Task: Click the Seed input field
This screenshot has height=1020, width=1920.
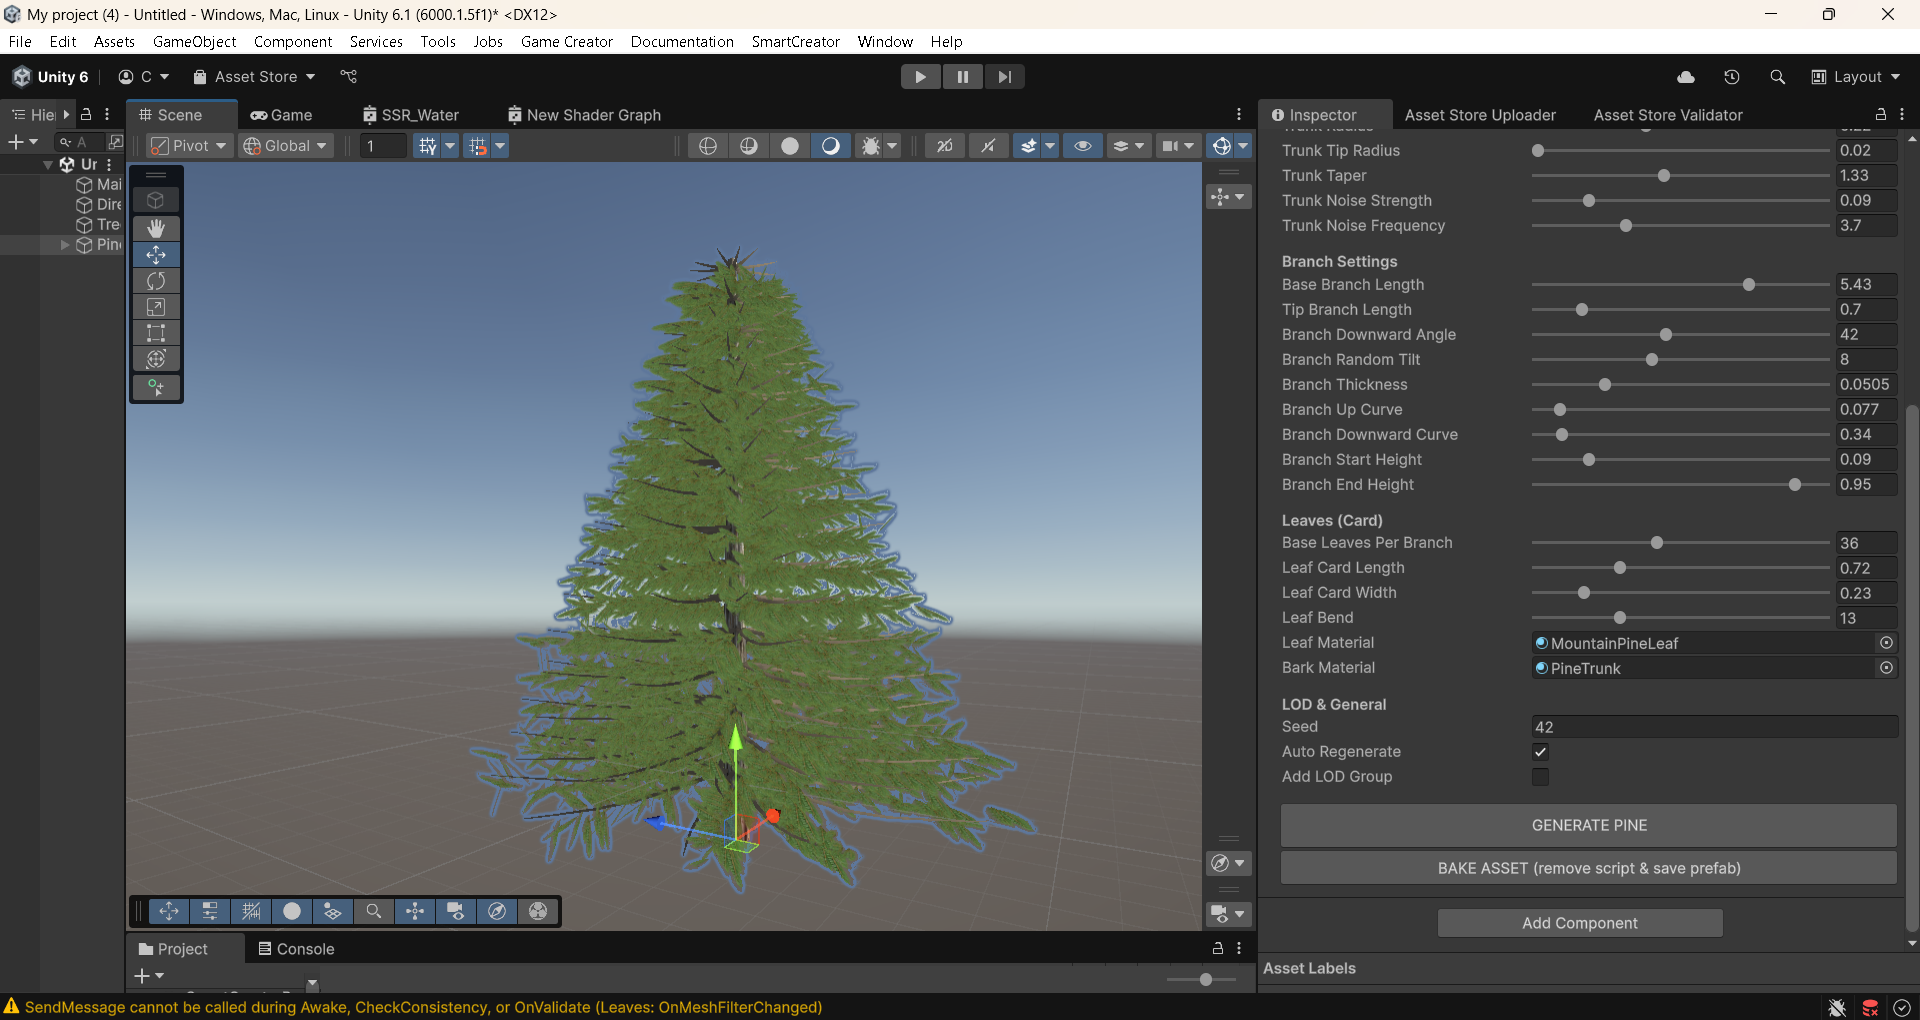Action: (x=1714, y=727)
